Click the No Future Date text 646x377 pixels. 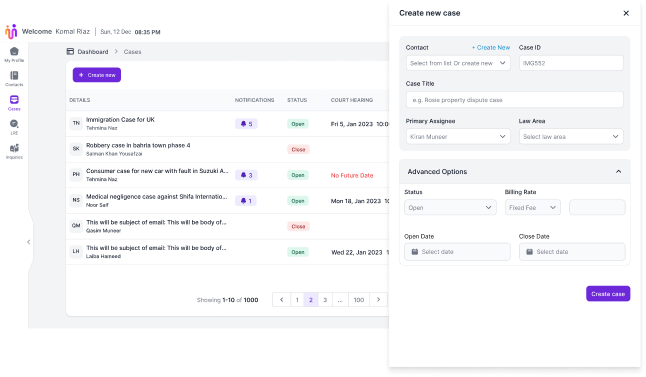point(352,176)
